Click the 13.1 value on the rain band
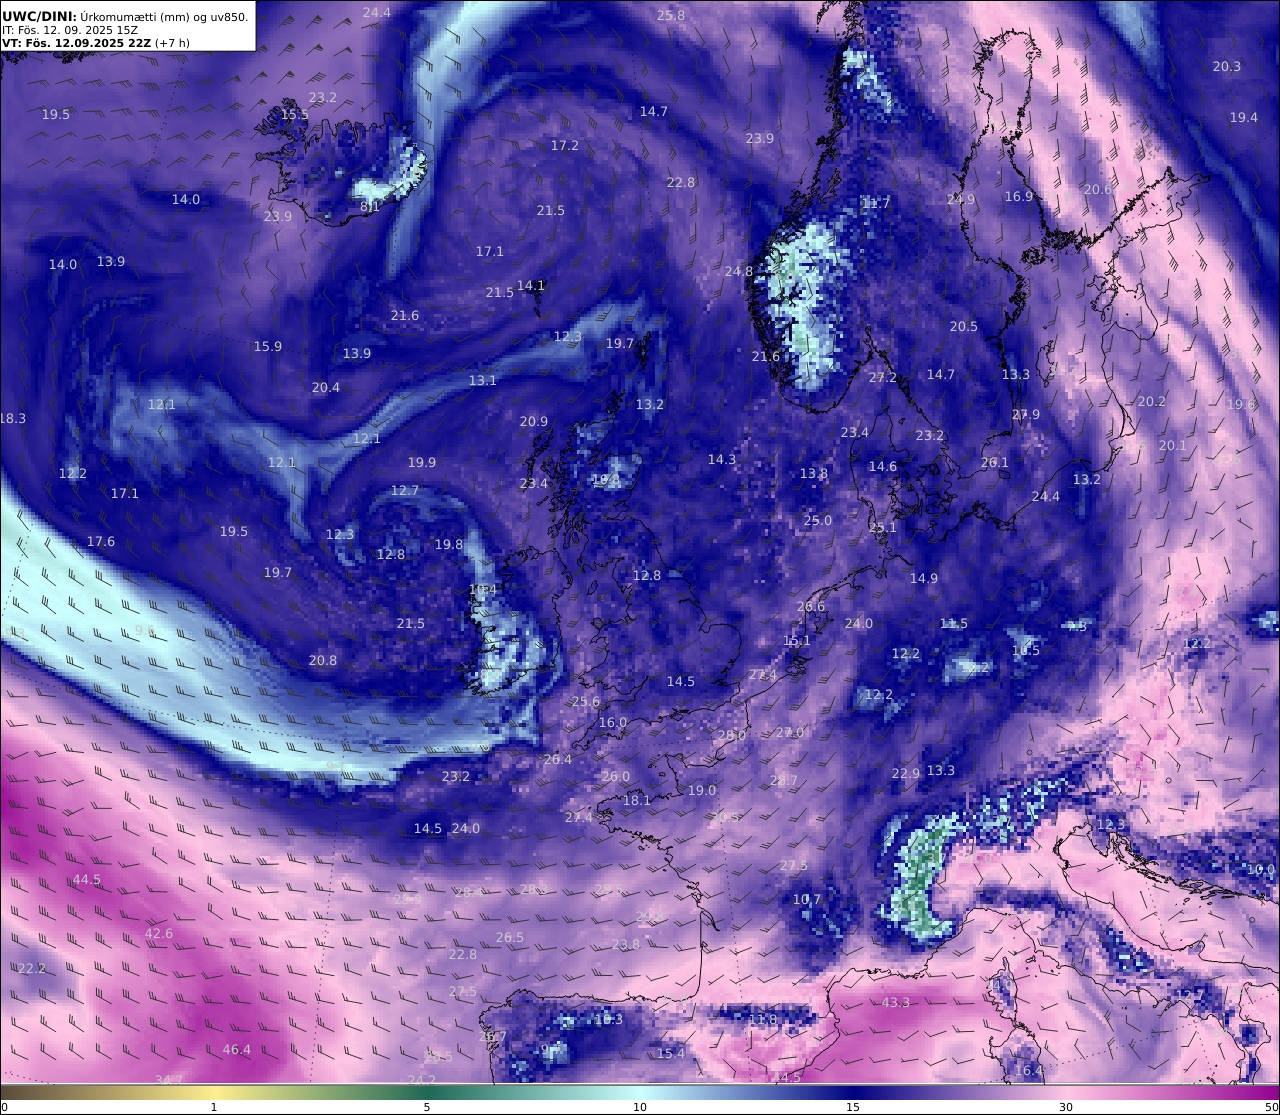 [483, 380]
